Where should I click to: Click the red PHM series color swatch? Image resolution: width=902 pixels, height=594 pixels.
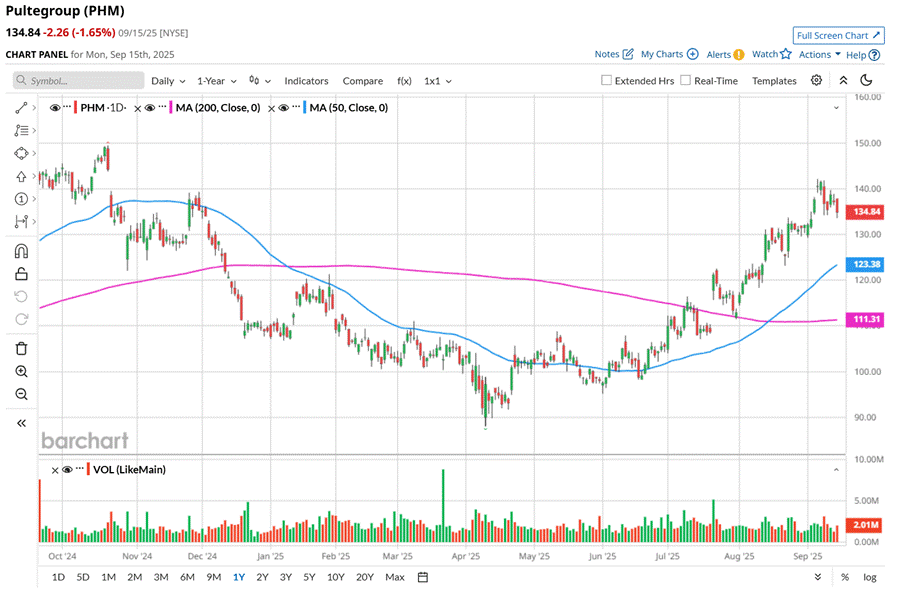pyautogui.click(x=75, y=108)
